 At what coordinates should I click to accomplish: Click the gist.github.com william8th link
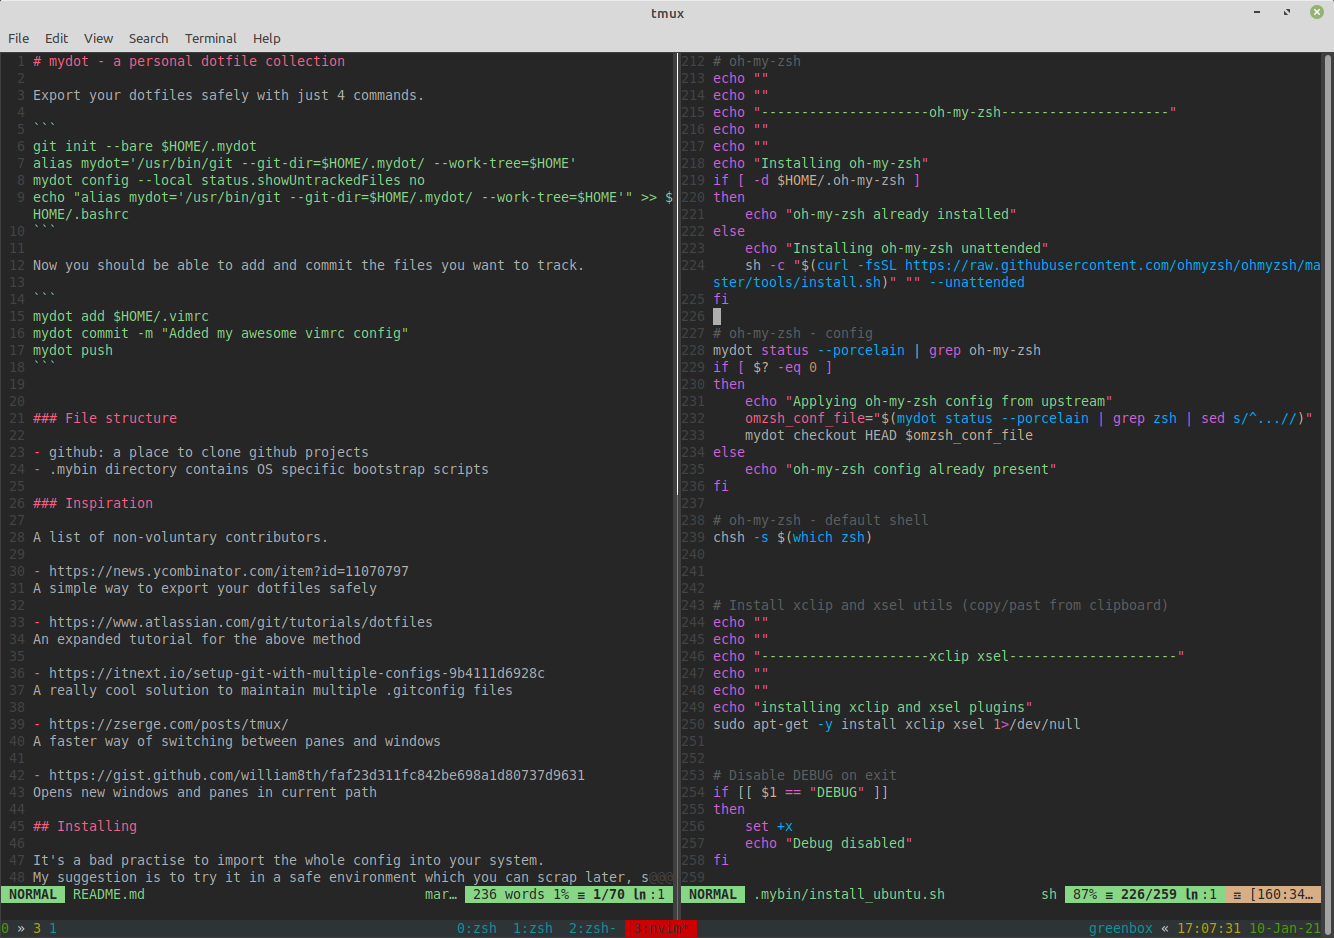click(x=316, y=775)
